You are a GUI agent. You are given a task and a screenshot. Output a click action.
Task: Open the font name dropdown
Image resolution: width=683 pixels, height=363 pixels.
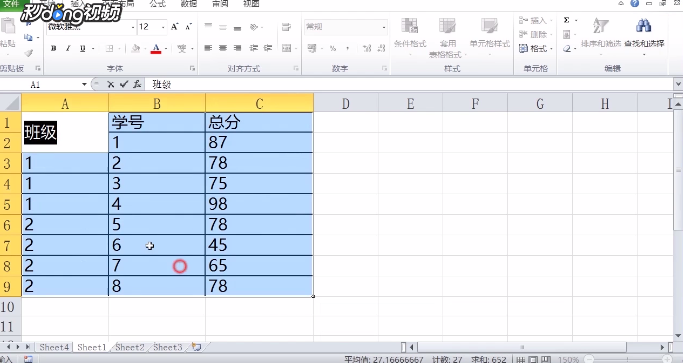[133, 27]
